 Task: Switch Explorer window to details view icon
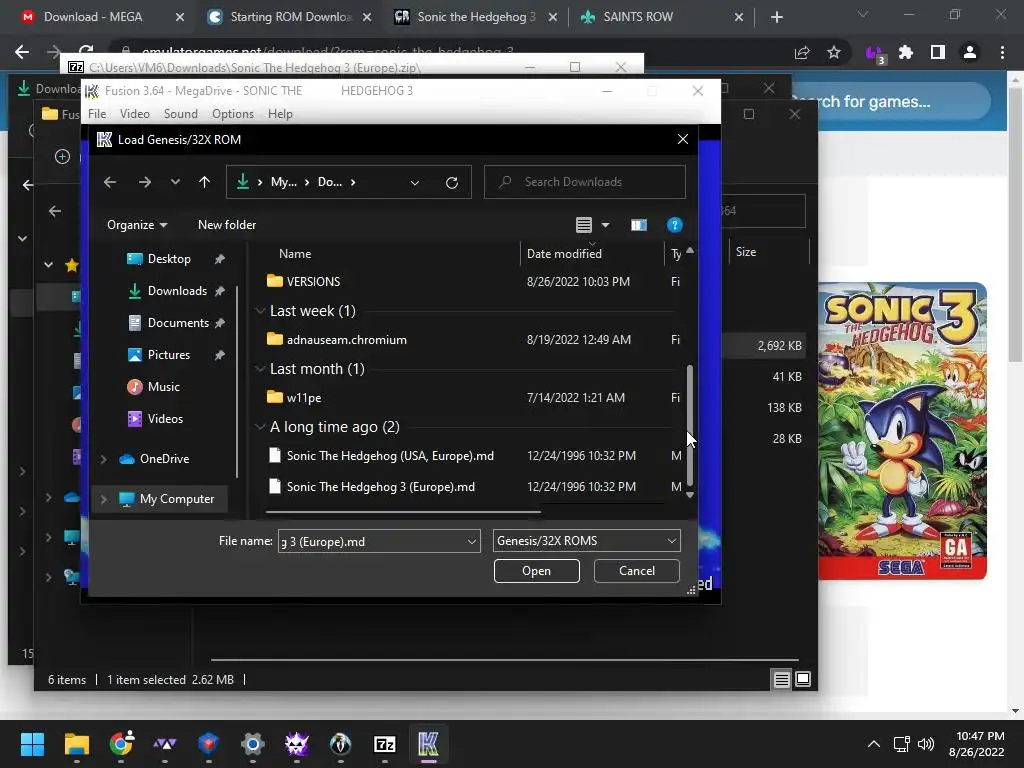pyautogui.click(x=782, y=680)
